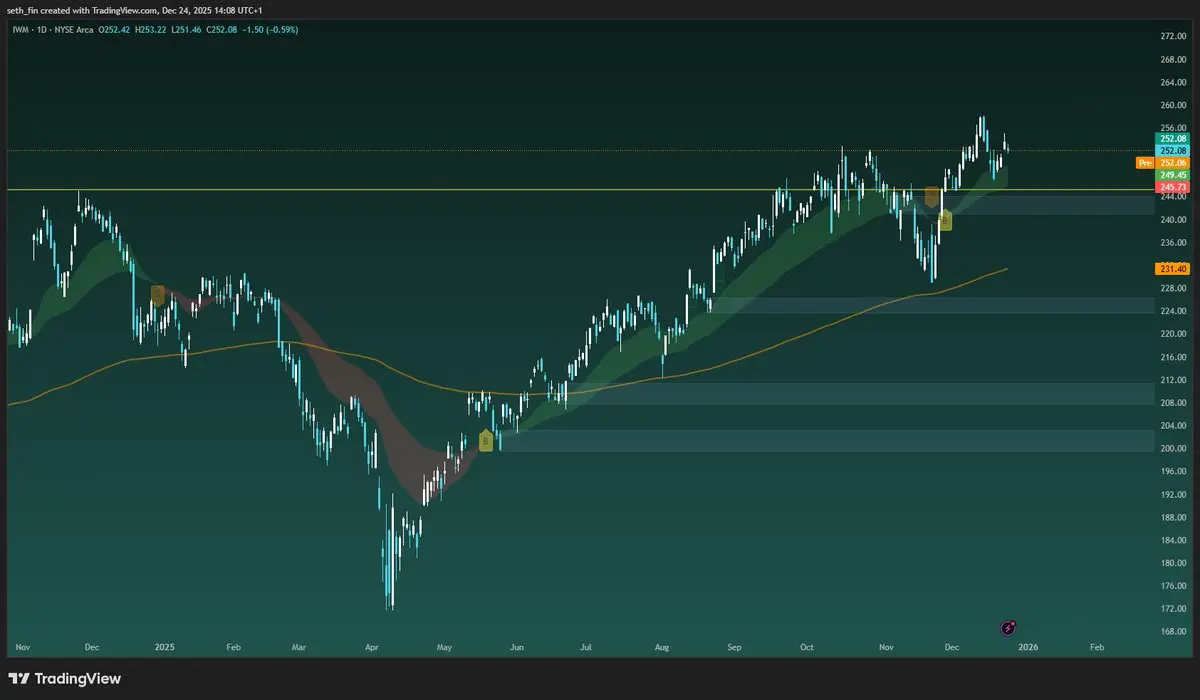Click the 240.00 level on the price axis
1200x700 pixels.
[1171, 220]
